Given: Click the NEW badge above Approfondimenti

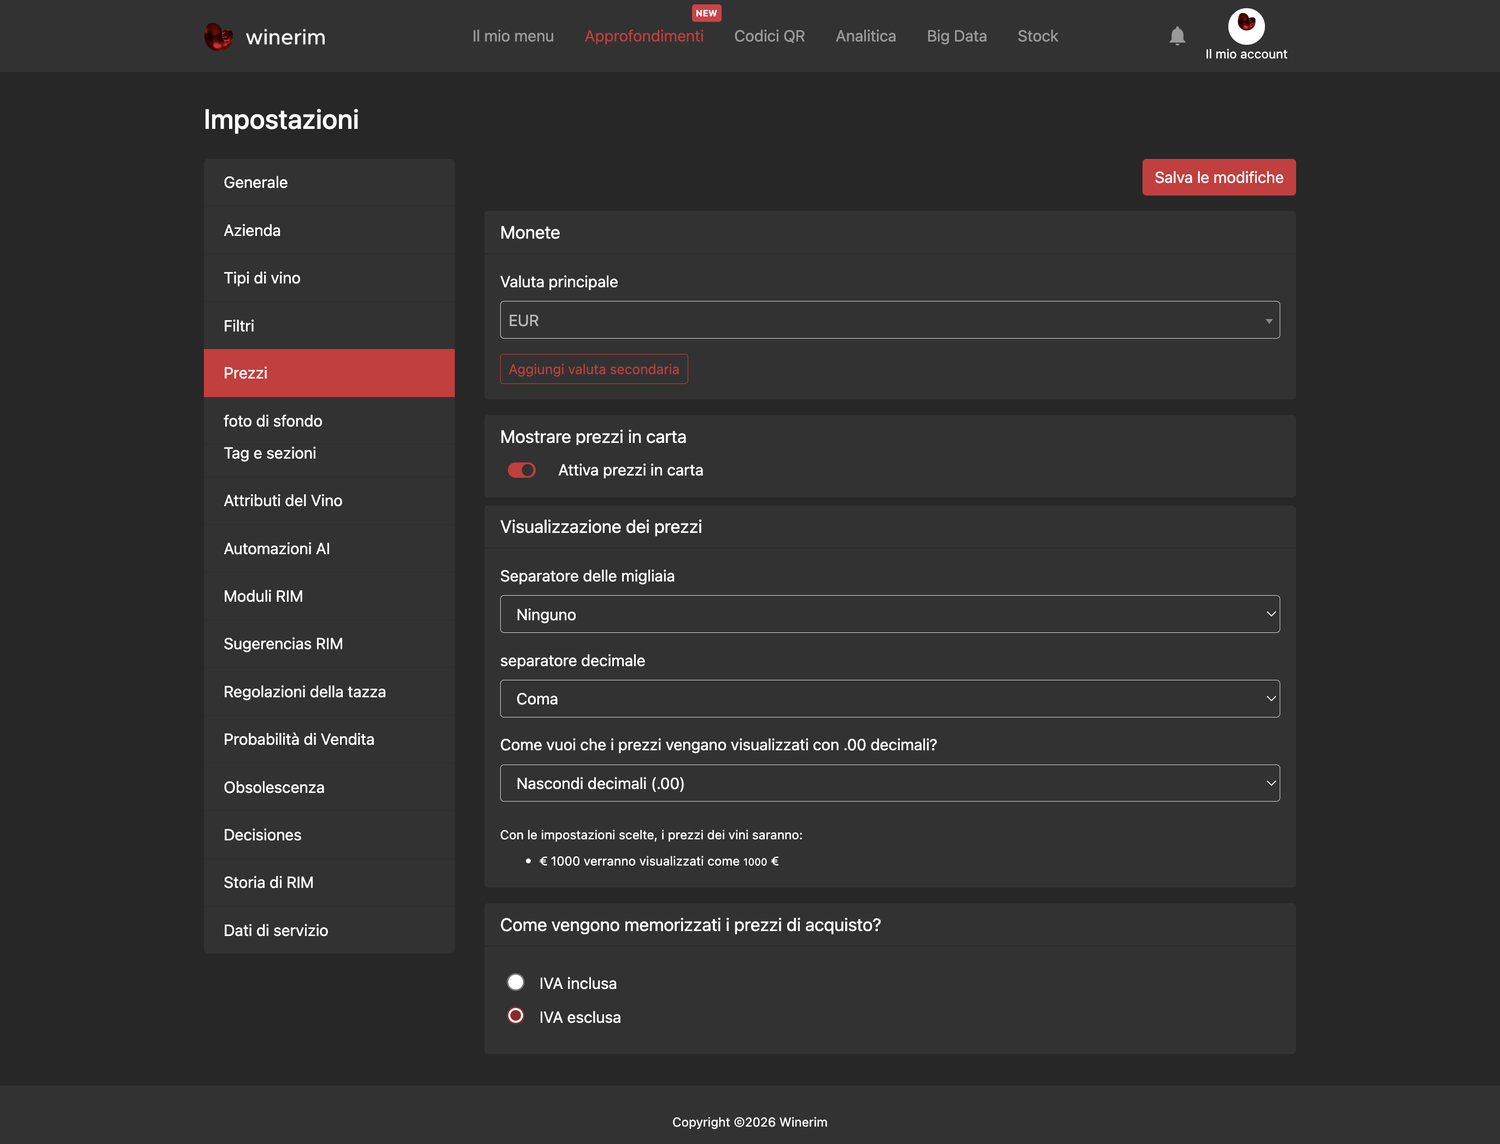Looking at the screenshot, I should [x=707, y=13].
